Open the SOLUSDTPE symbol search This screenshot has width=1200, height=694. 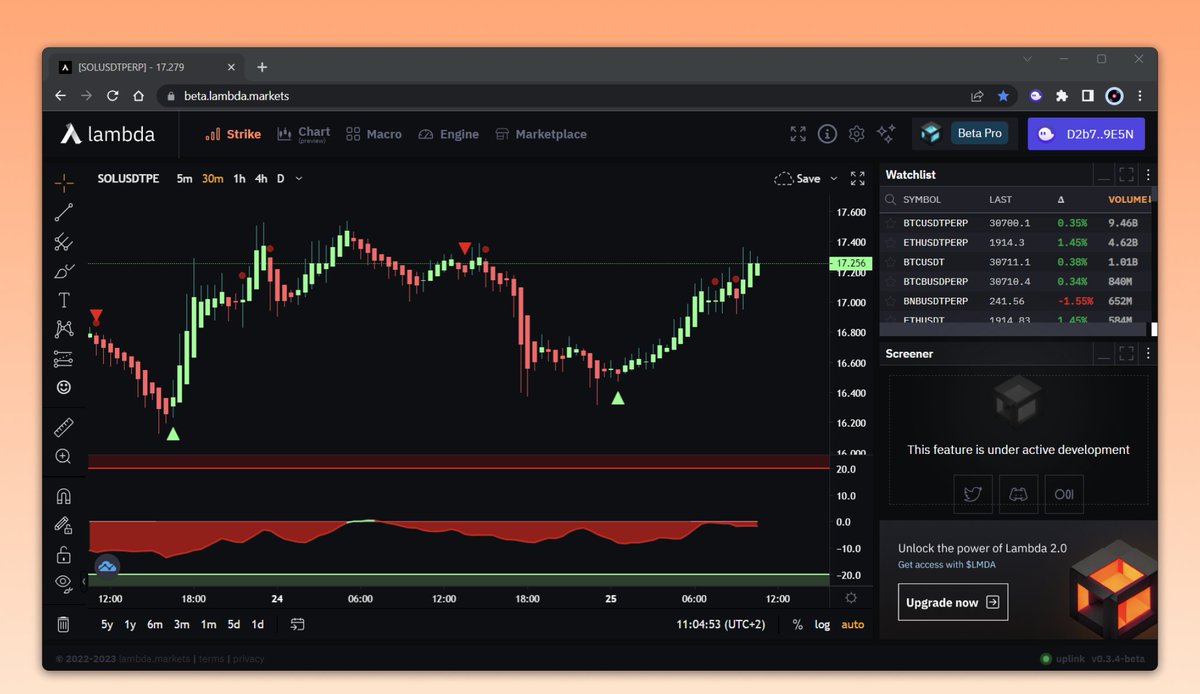pos(128,179)
